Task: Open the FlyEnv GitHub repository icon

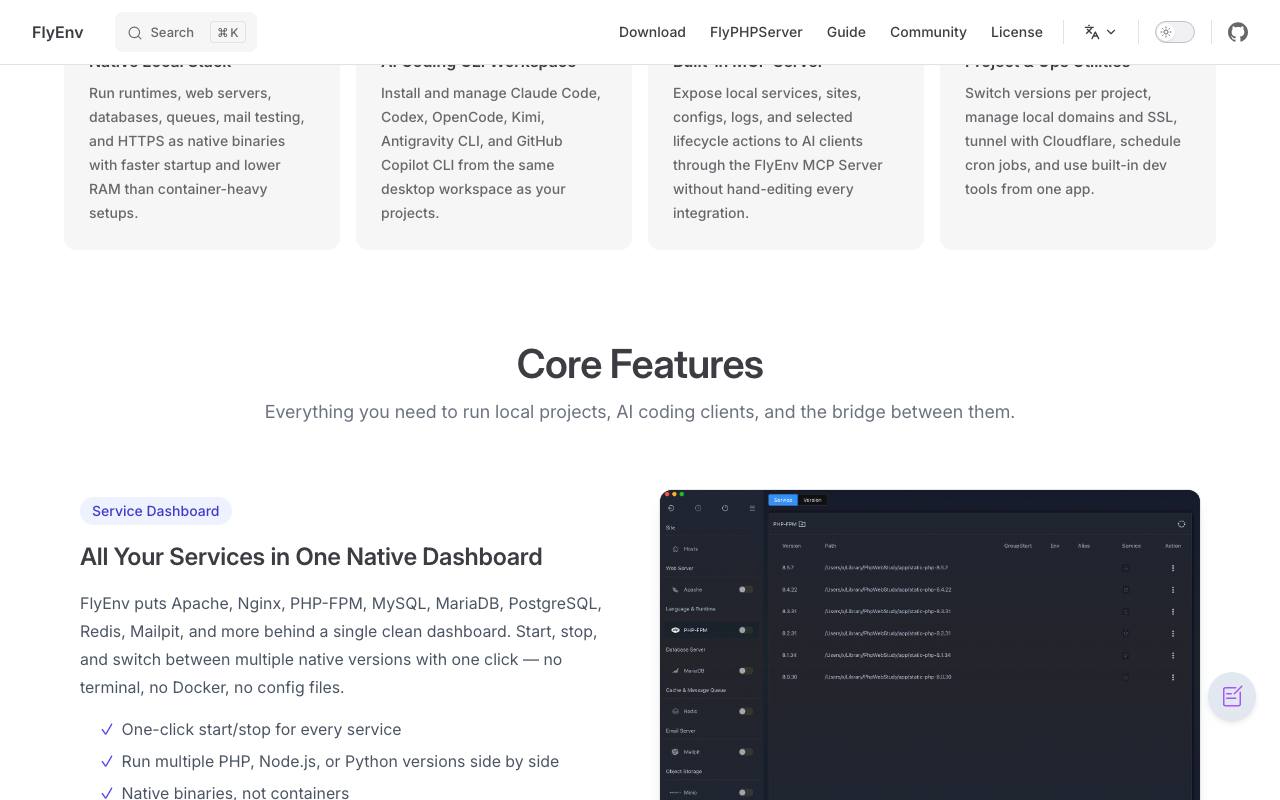Action: point(1238,32)
